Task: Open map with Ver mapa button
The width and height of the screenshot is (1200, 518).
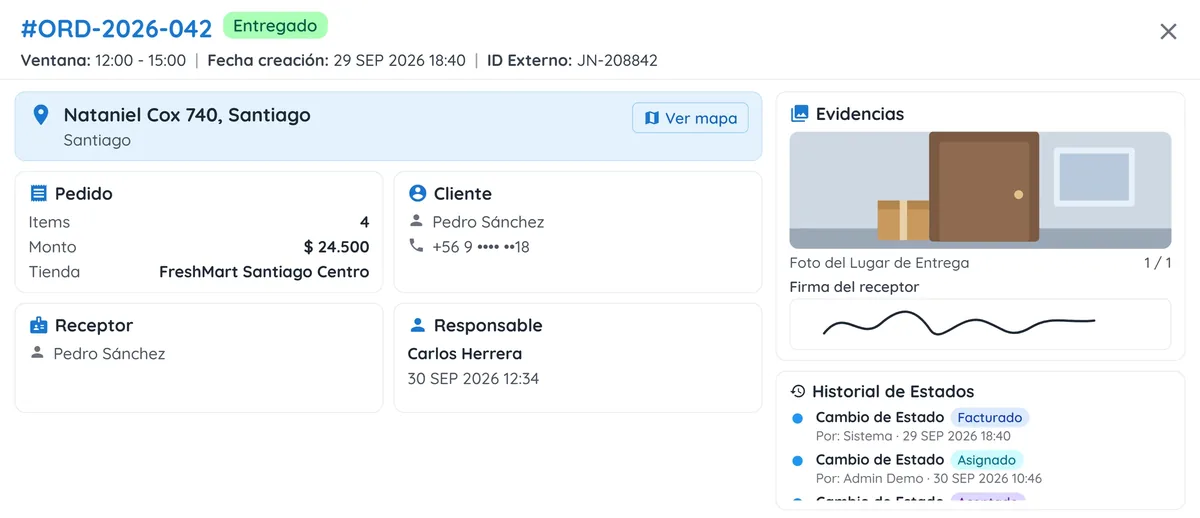Action: (x=690, y=118)
